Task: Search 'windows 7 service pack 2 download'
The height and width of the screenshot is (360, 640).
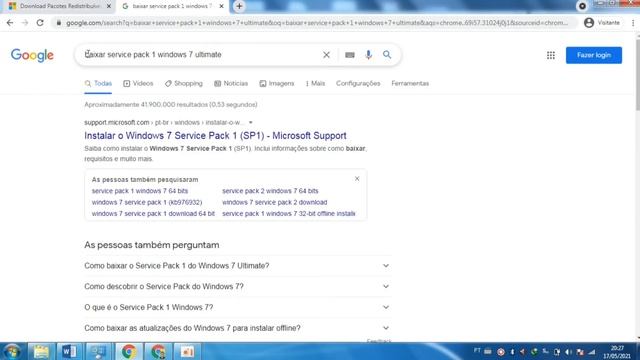Action: (x=275, y=202)
